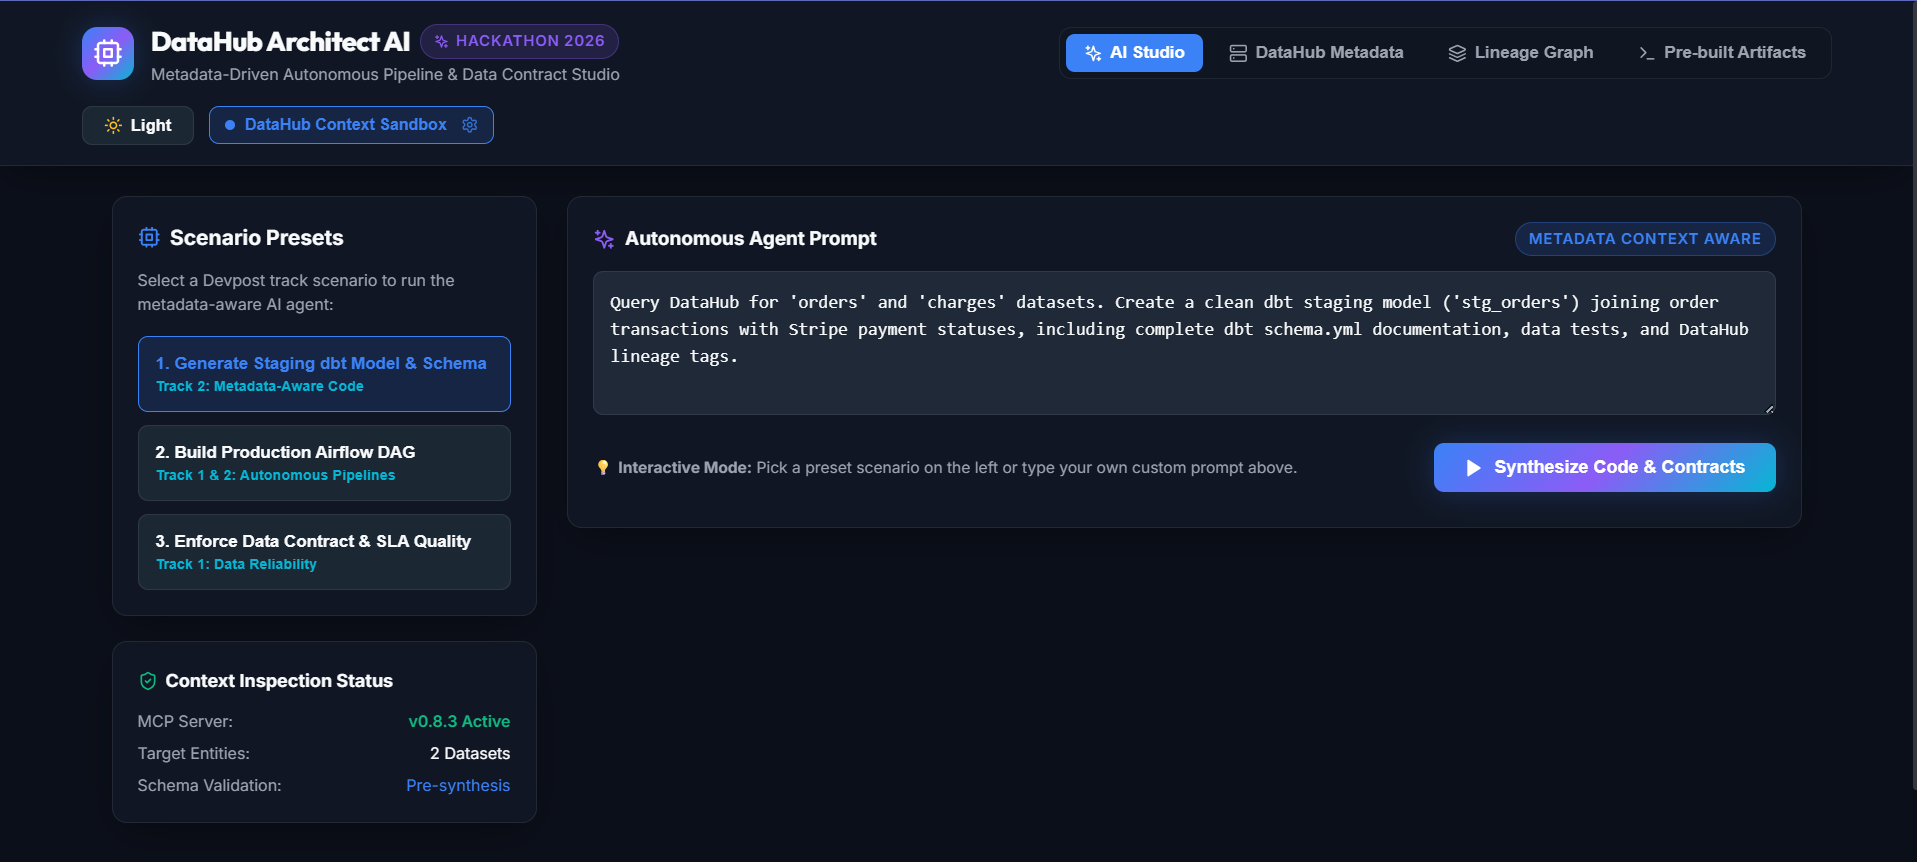Click the chip icon next to Scenario Presets
Screen dimensions: 1917x862
(x=149, y=238)
